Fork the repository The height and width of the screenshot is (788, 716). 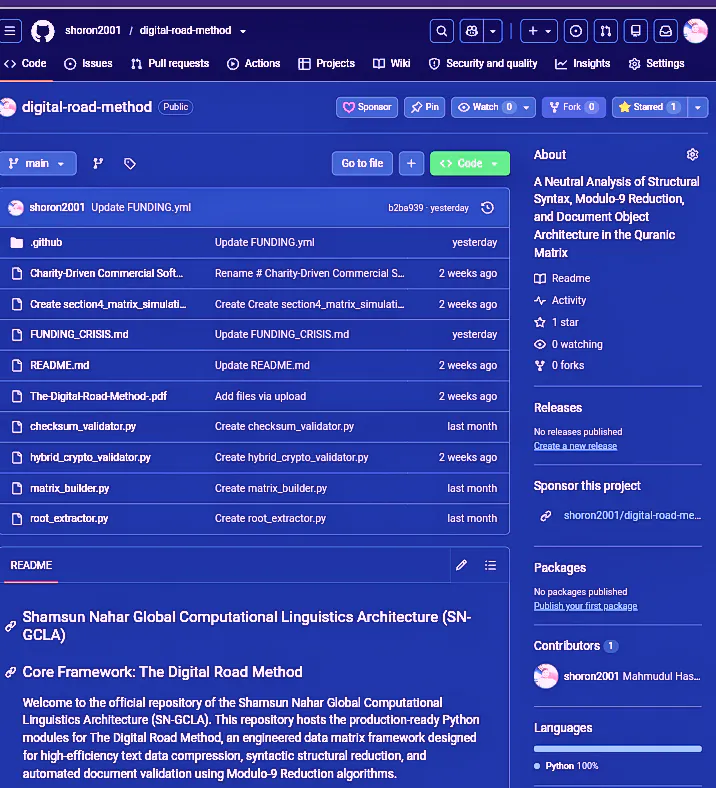coord(574,107)
